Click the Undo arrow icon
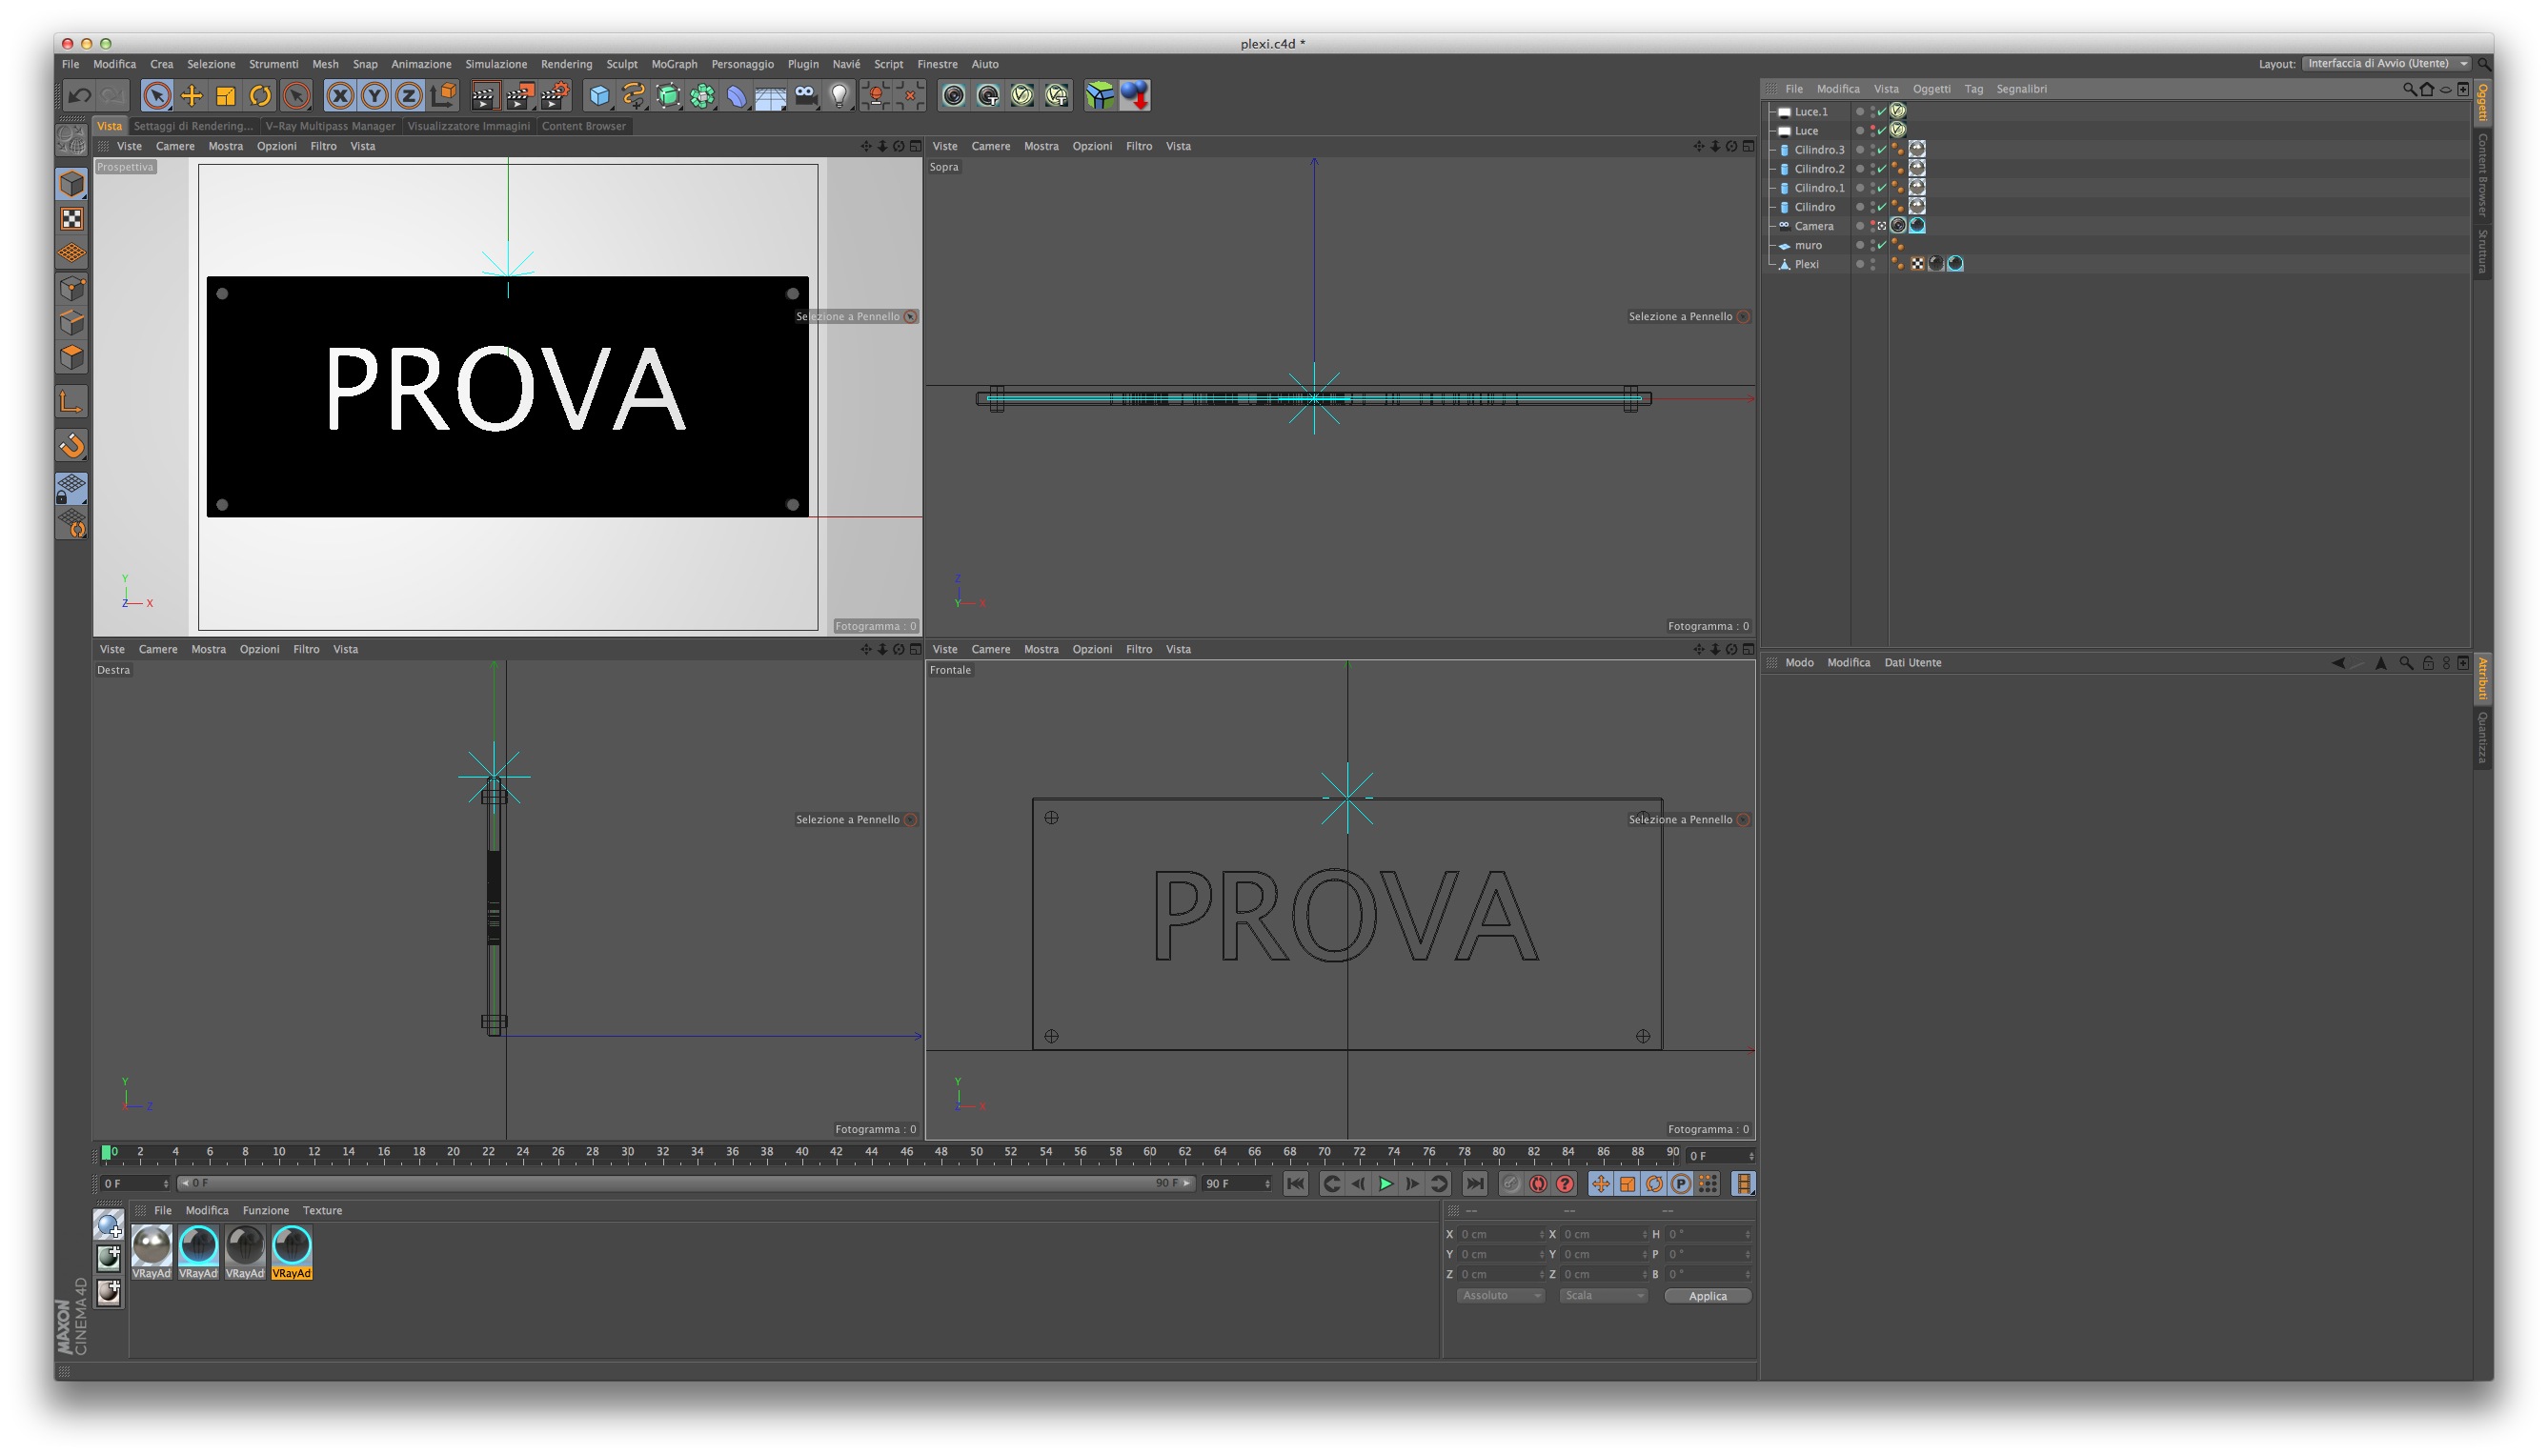The width and height of the screenshot is (2548, 1456). (x=79, y=96)
